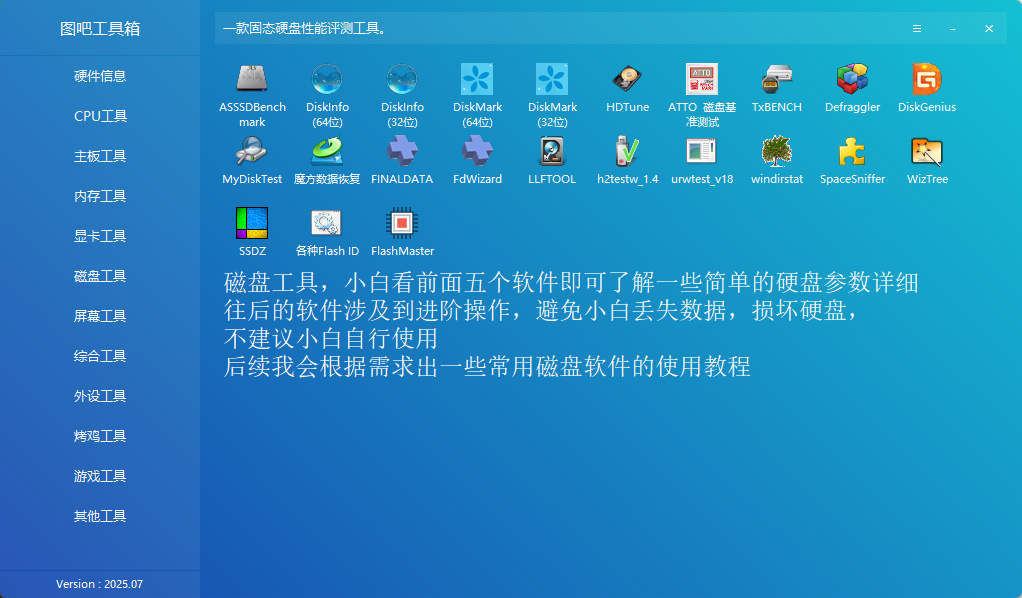Launch FdWizard tool
This screenshot has height=598, width=1022.
pos(477,160)
